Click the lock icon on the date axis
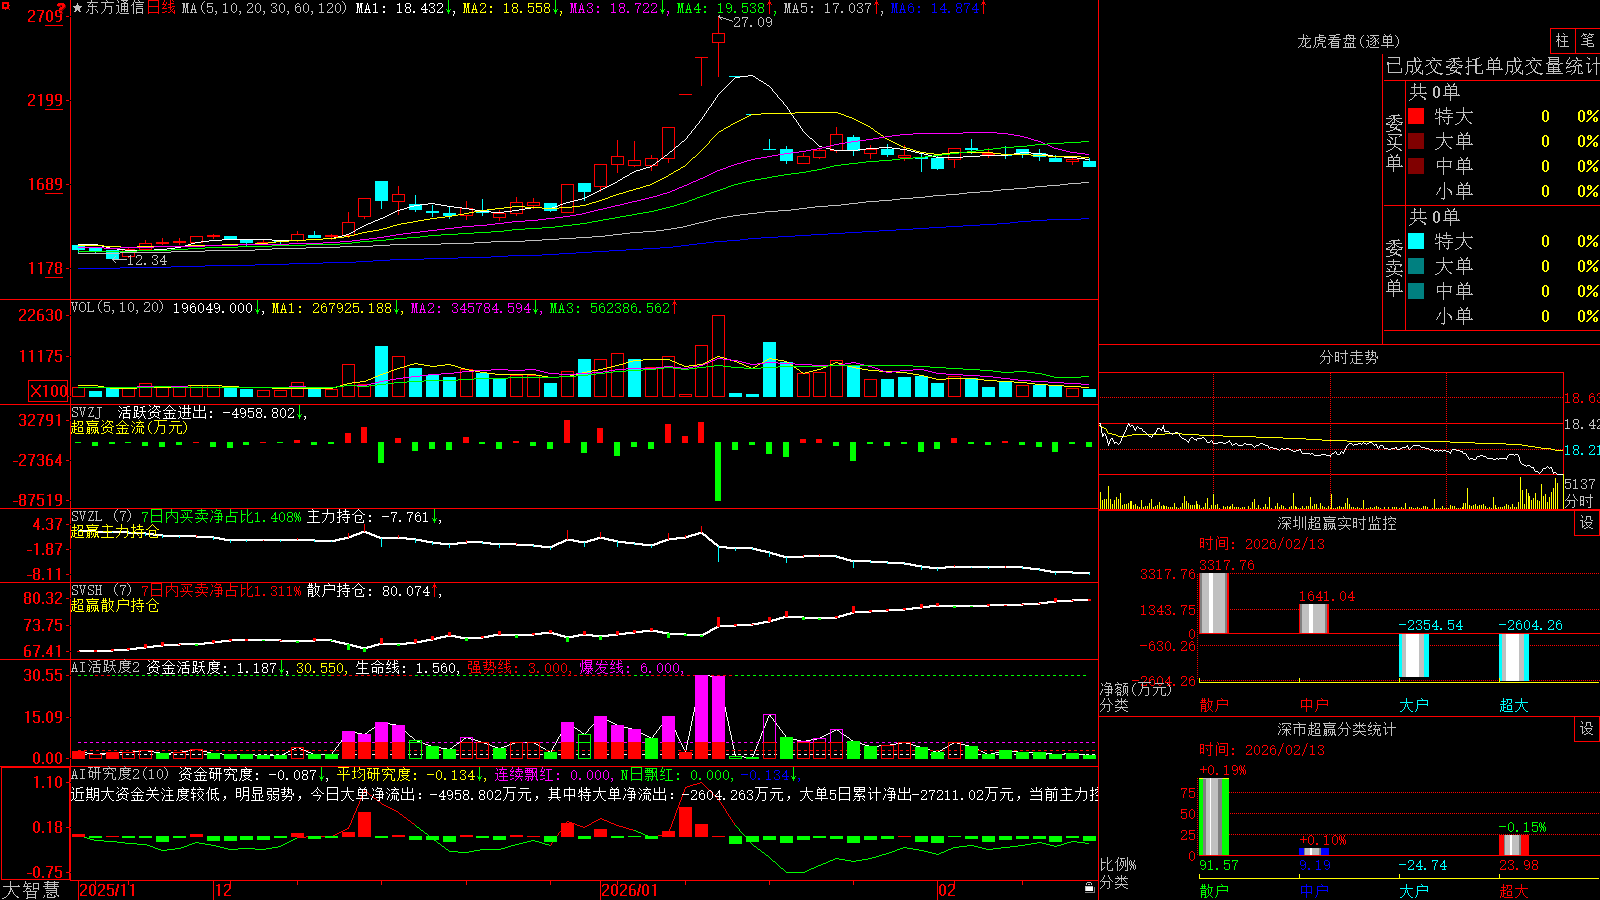The image size is (1600, 900). (1089, 888)
